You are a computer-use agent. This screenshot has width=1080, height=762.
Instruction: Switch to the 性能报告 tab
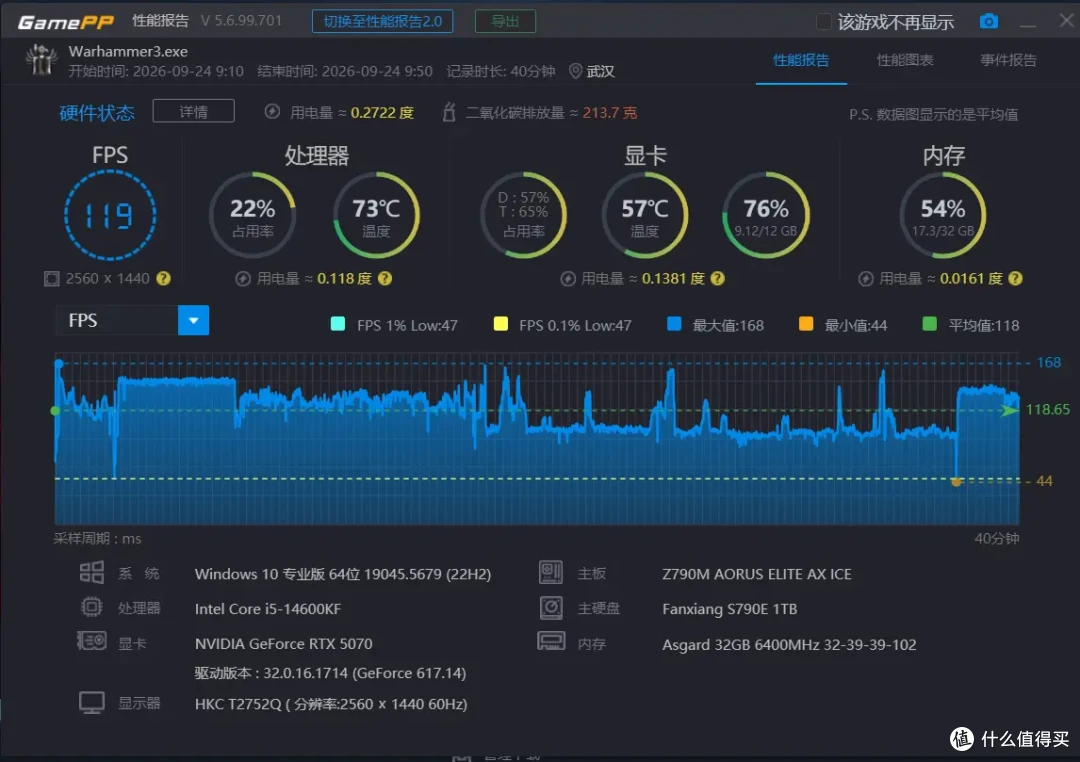pyautogui.click(x=801, y=60)
